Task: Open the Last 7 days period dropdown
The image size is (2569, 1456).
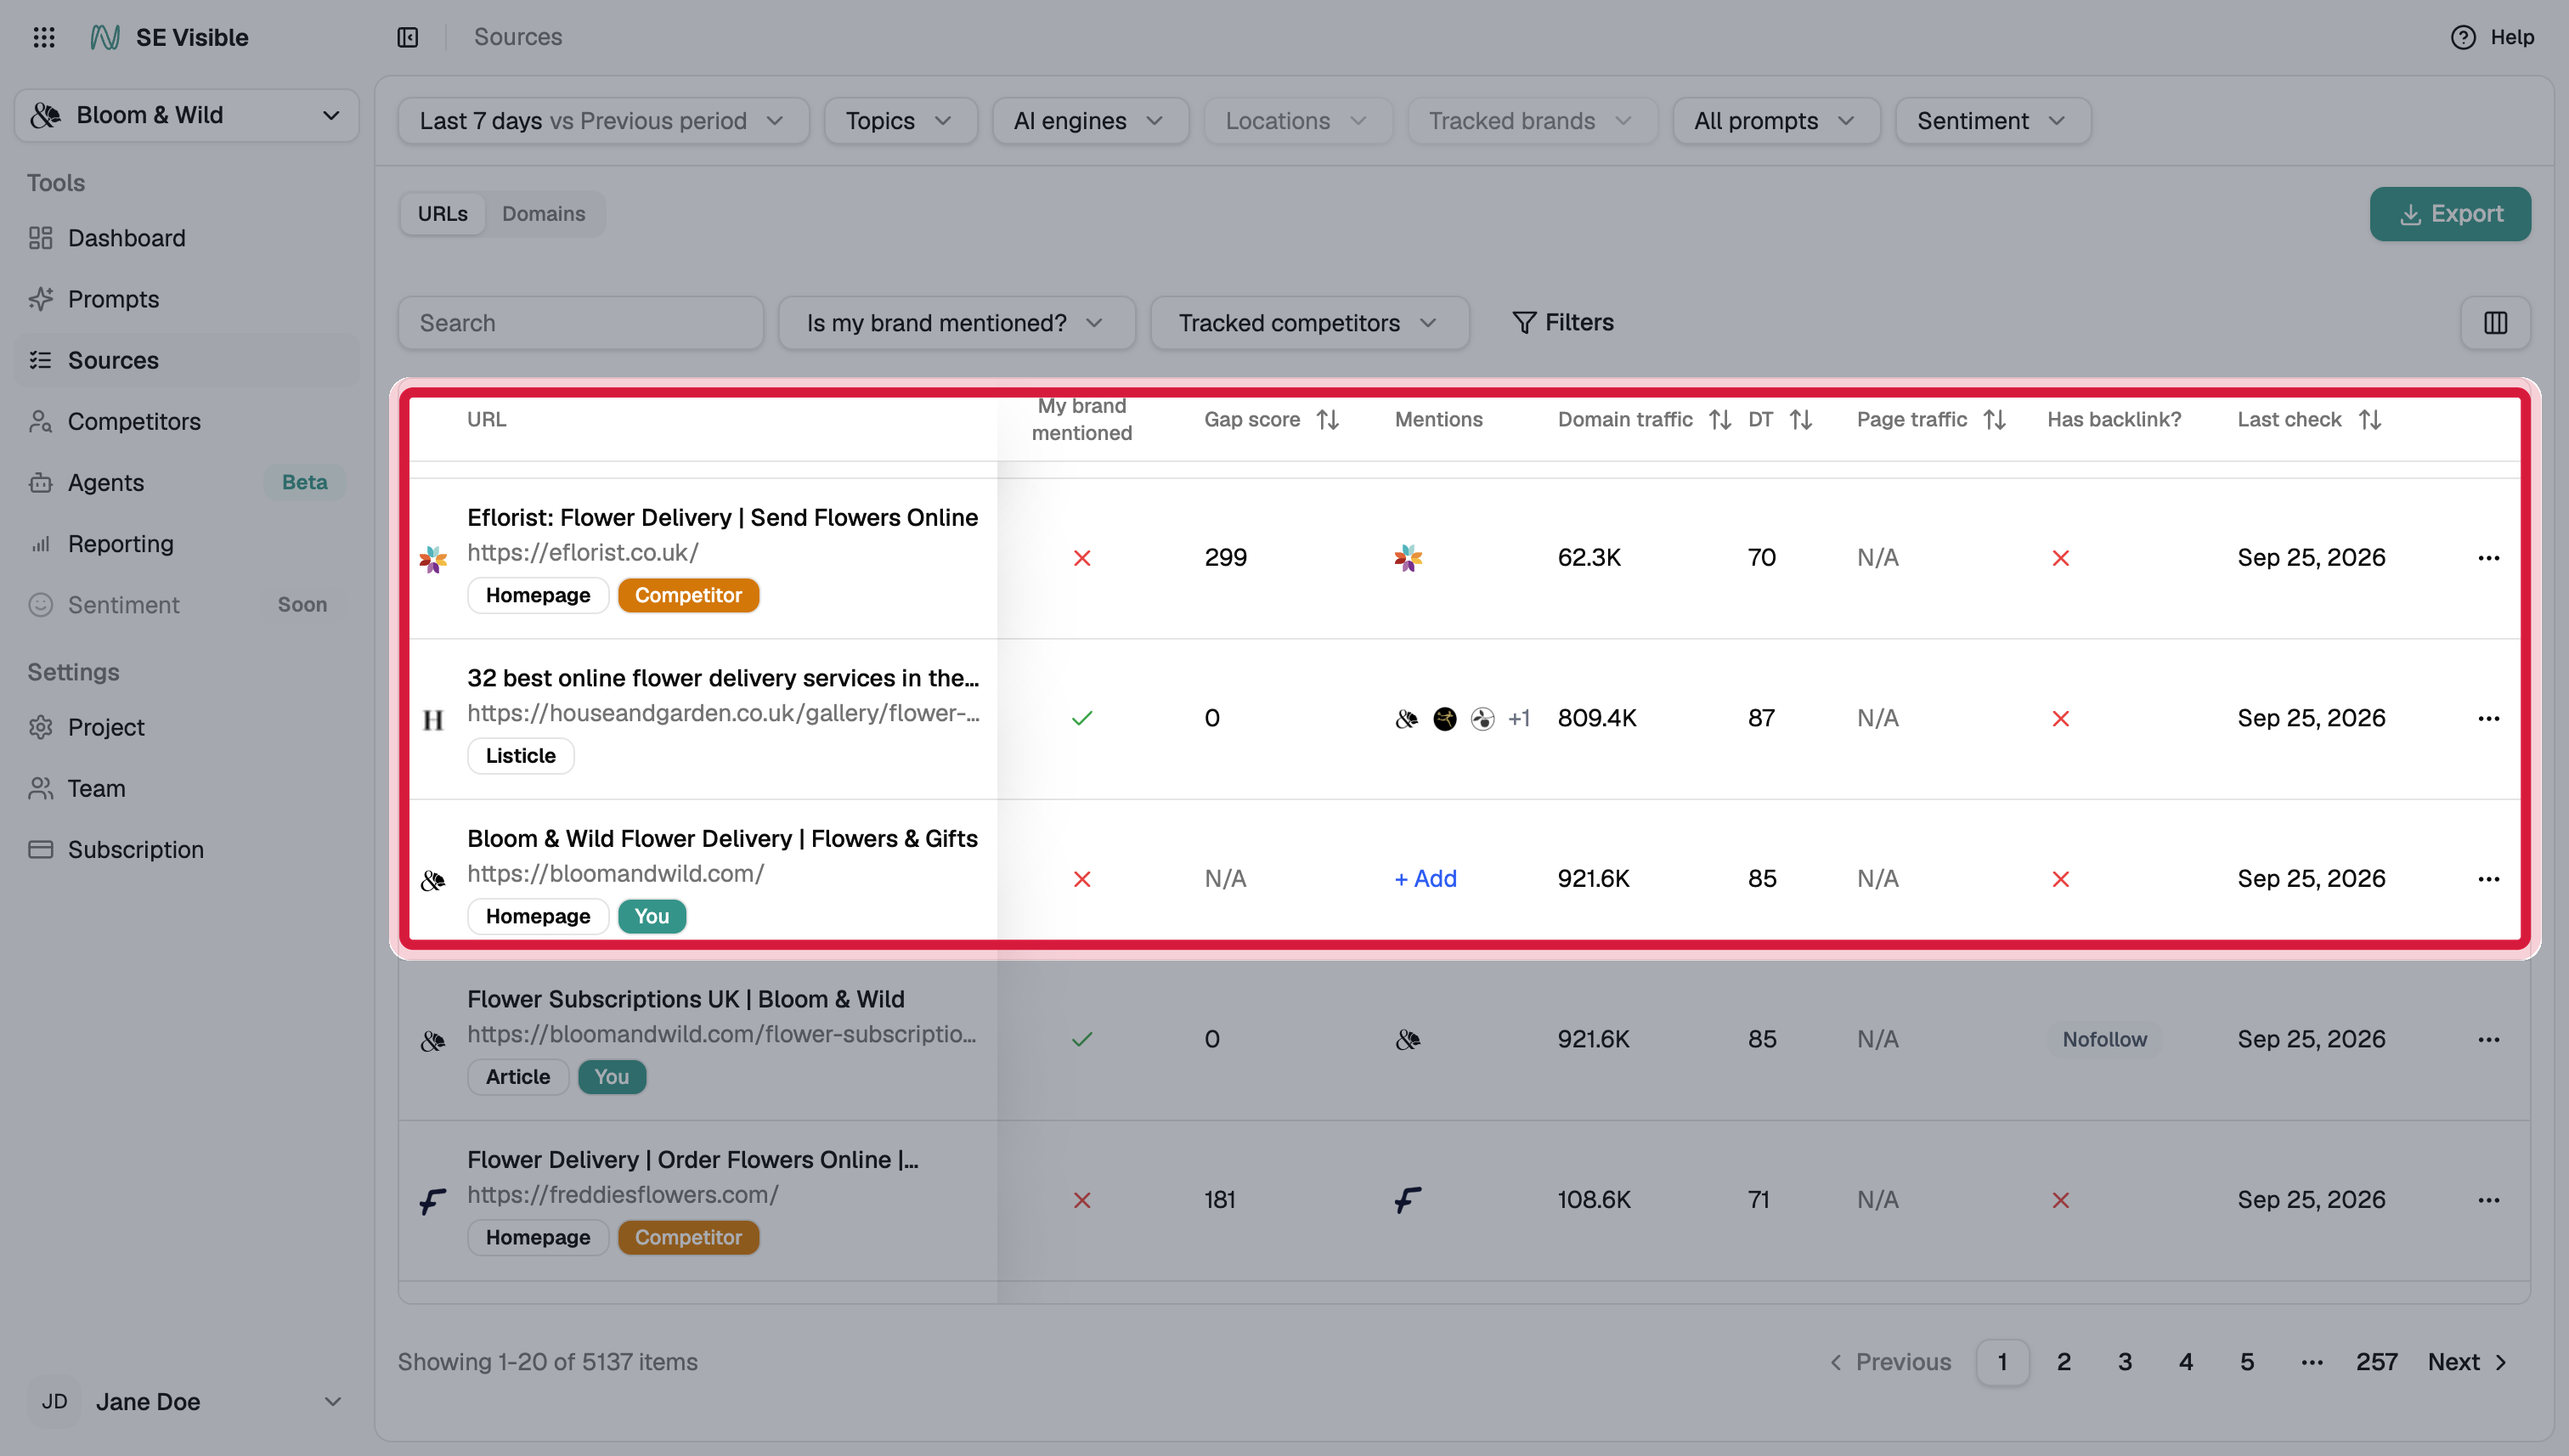Action: 603,120
